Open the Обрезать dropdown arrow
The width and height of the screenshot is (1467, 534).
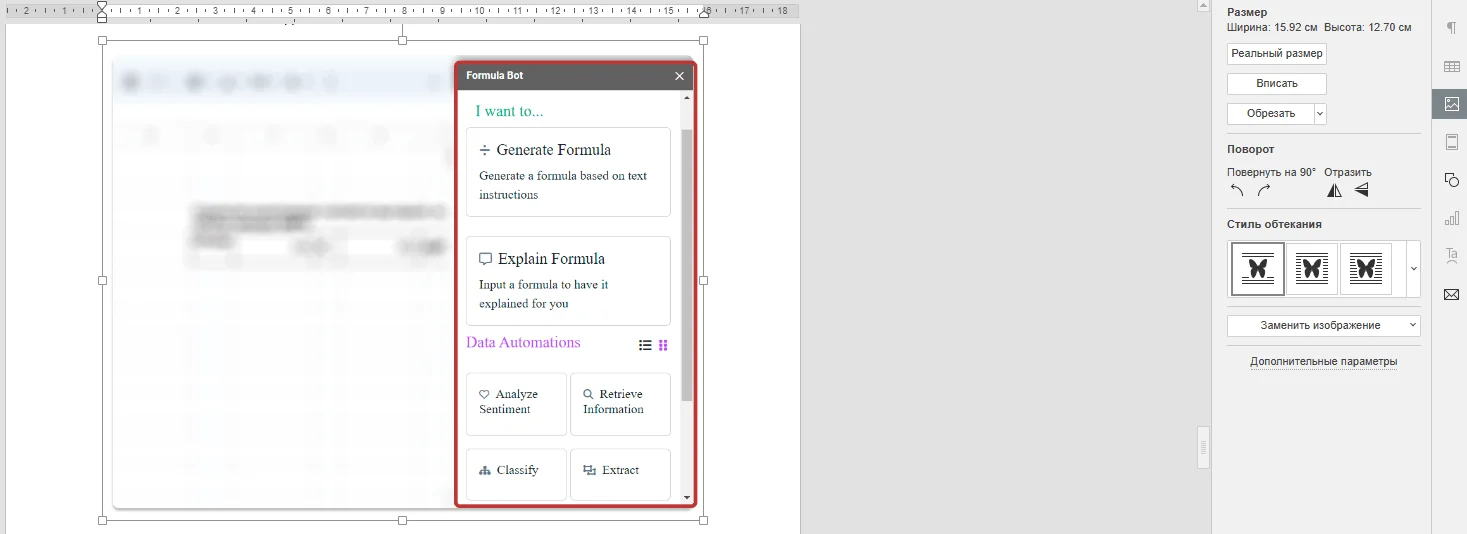point(1320,114)
